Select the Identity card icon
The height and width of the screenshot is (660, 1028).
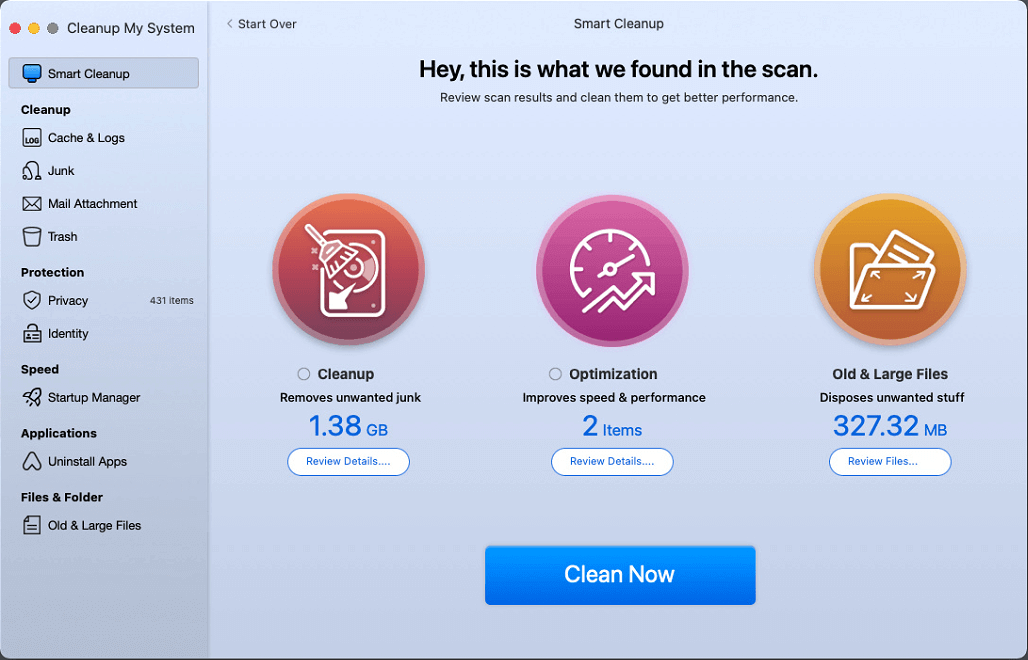[x=31, y=334]
